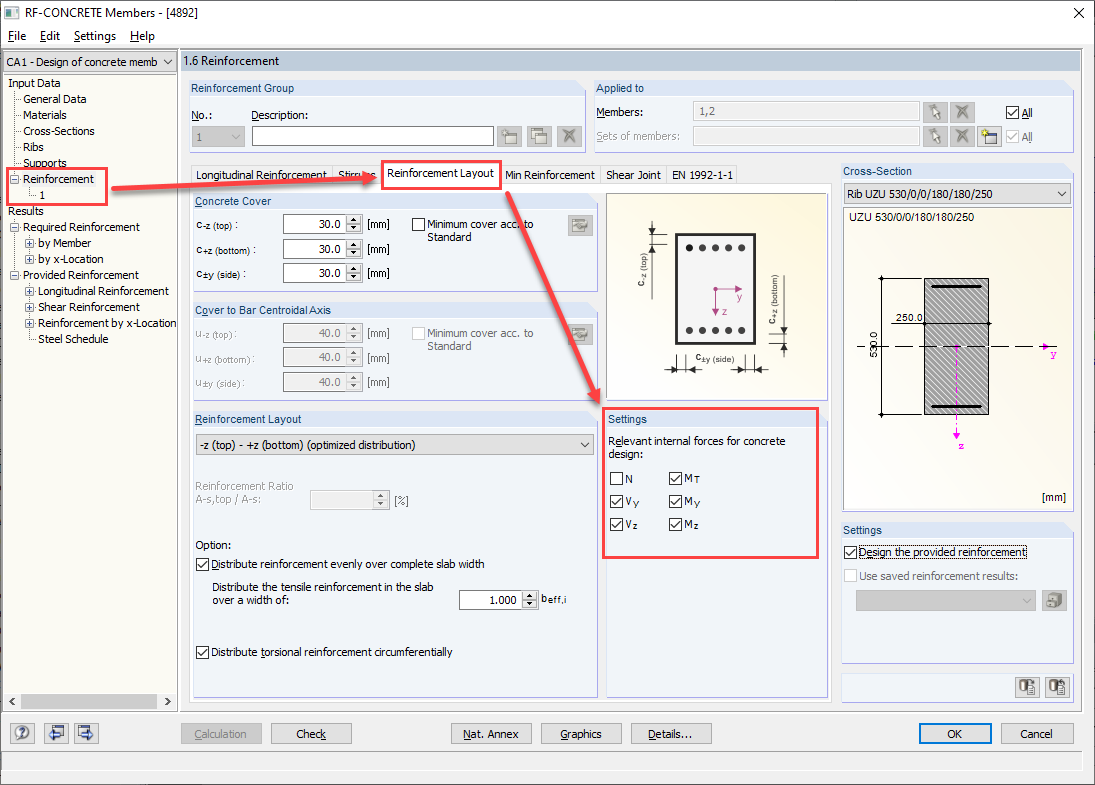The width and height of the screenshot is (1095, 785).
Task: Expand the by Member tree node
Action: [29, 243]
